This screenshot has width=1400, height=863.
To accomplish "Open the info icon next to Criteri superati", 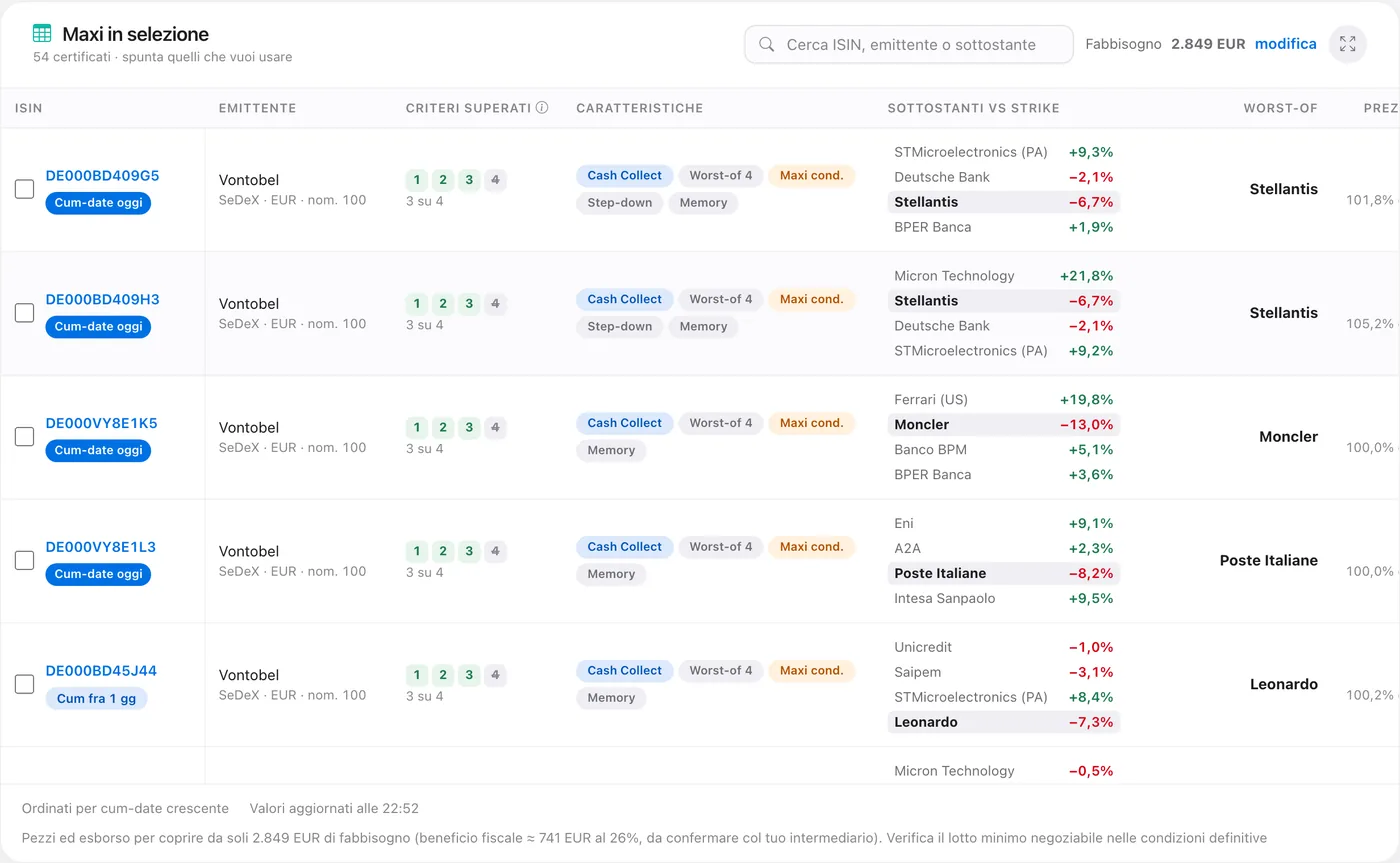I will click(542, 108).
